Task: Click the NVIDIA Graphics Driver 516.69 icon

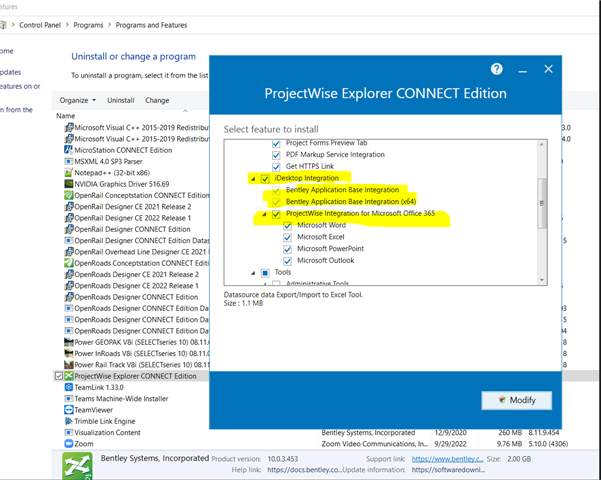Action: pyautogui.click(x=69, y=184)
